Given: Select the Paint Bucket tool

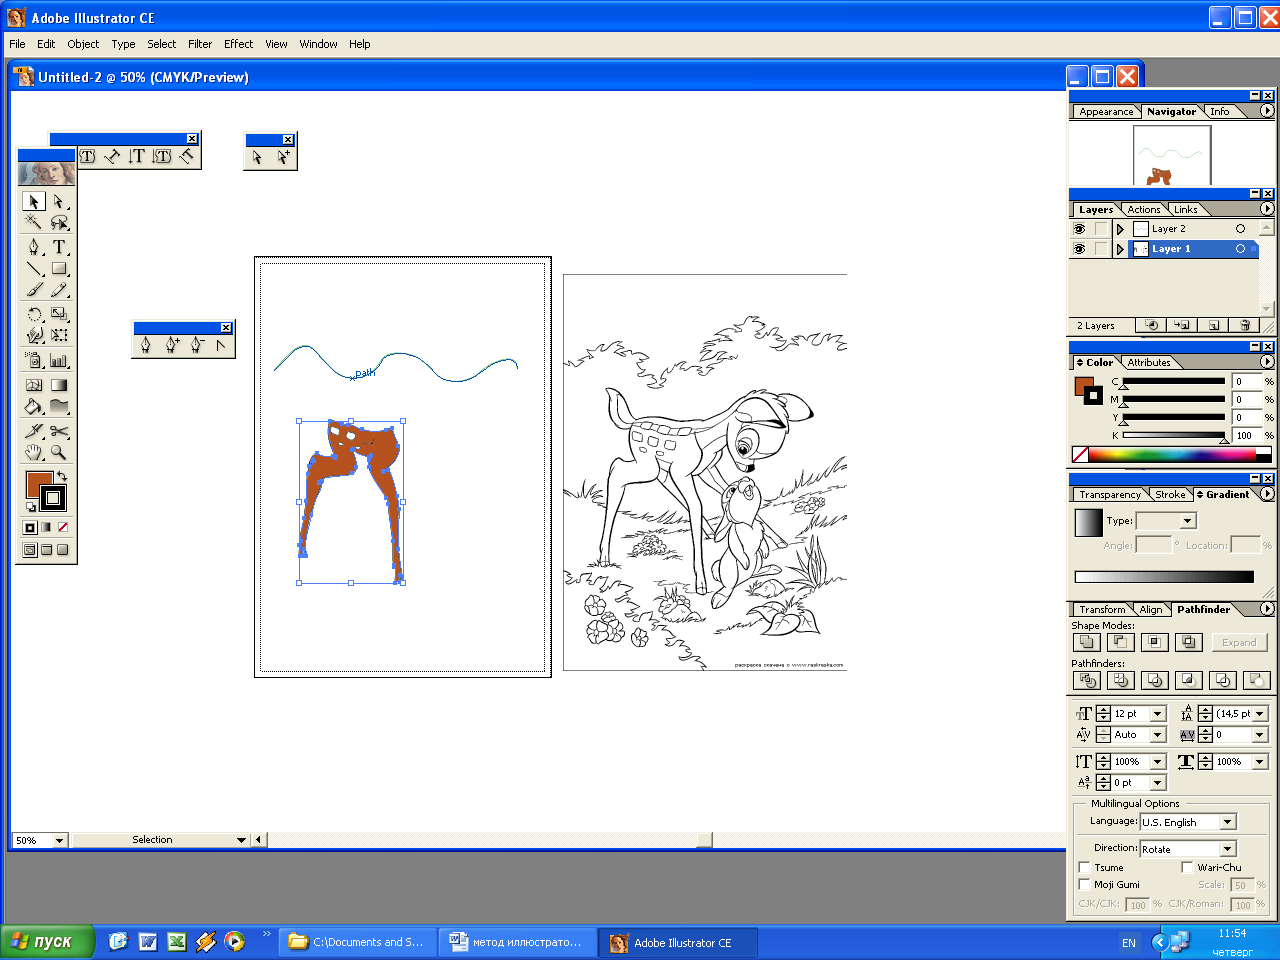Looking at the screenshot, I should point(34,406).
